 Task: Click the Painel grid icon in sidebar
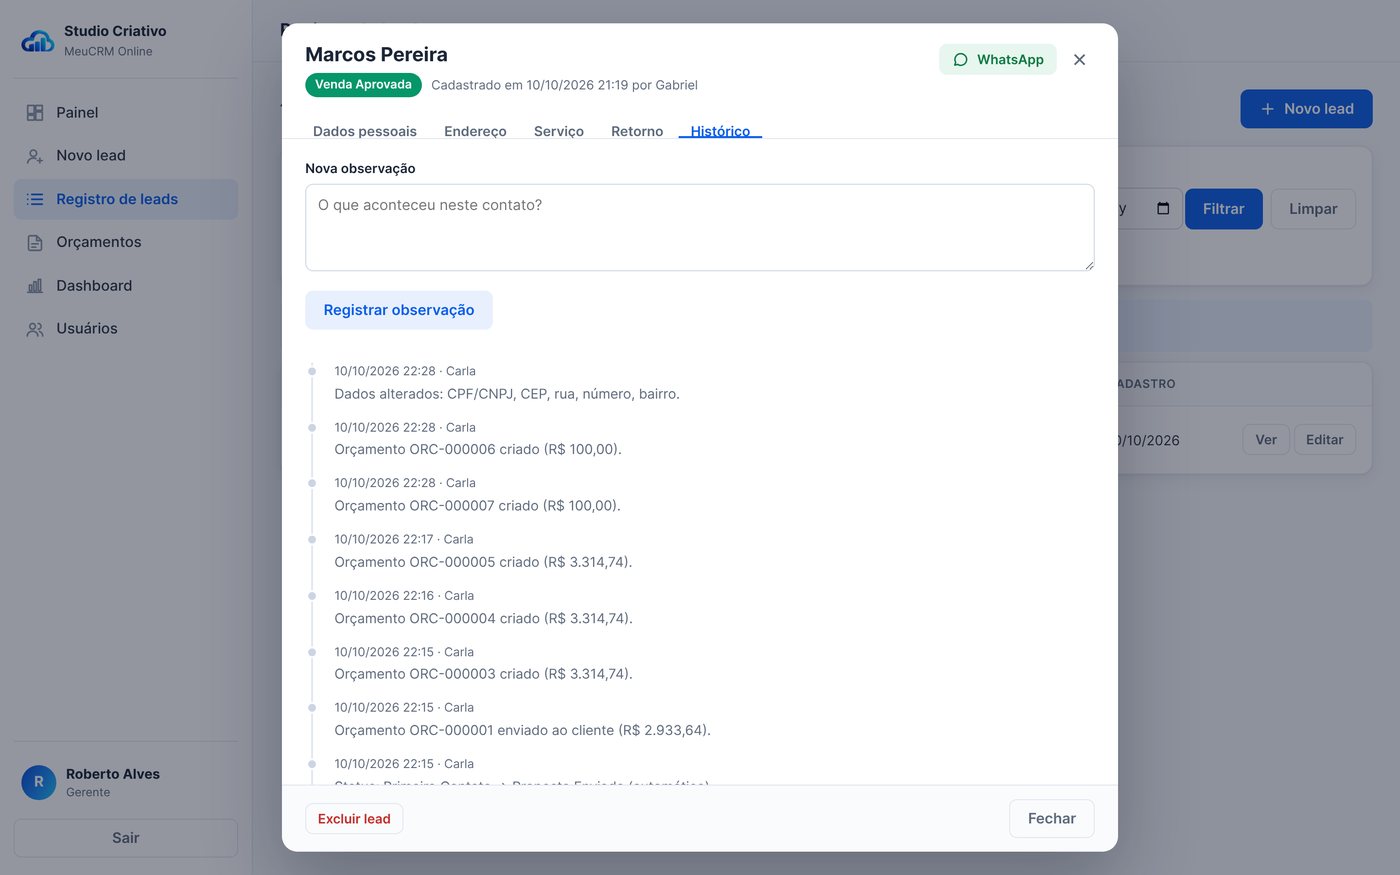click(x=35, y=113)
